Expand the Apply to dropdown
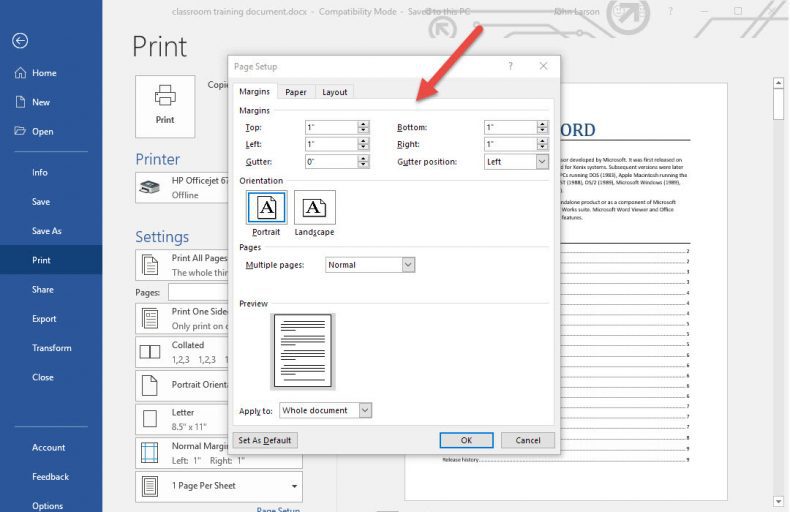The height and width of the screenshot is (512, 790). [365, 410]
